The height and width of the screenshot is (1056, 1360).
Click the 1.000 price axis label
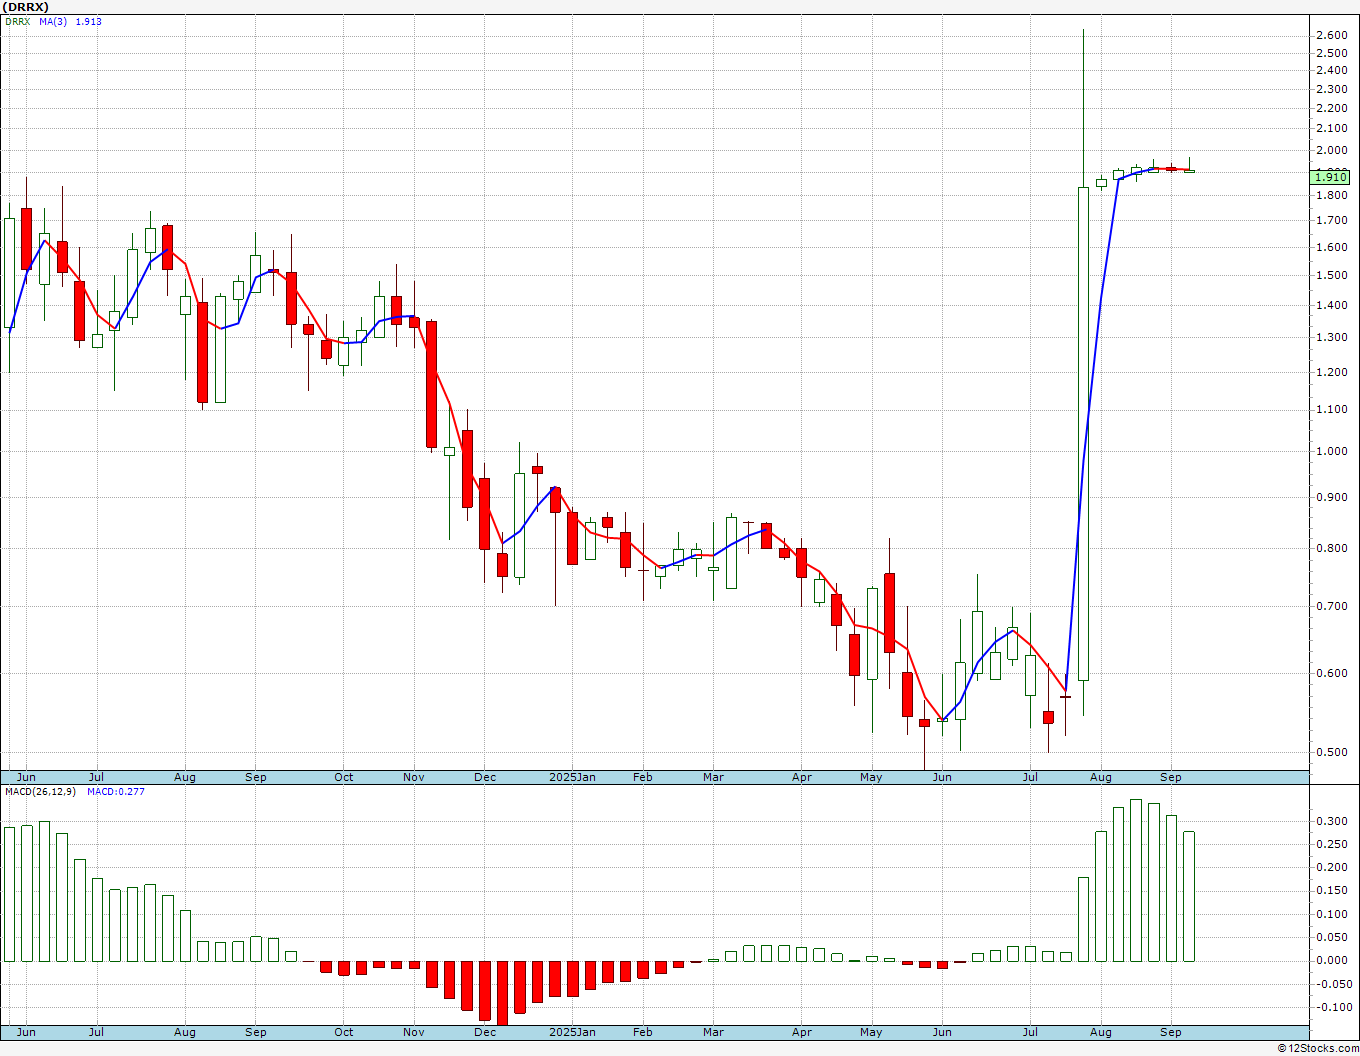pyautogui.click(x=1331, y=451)
